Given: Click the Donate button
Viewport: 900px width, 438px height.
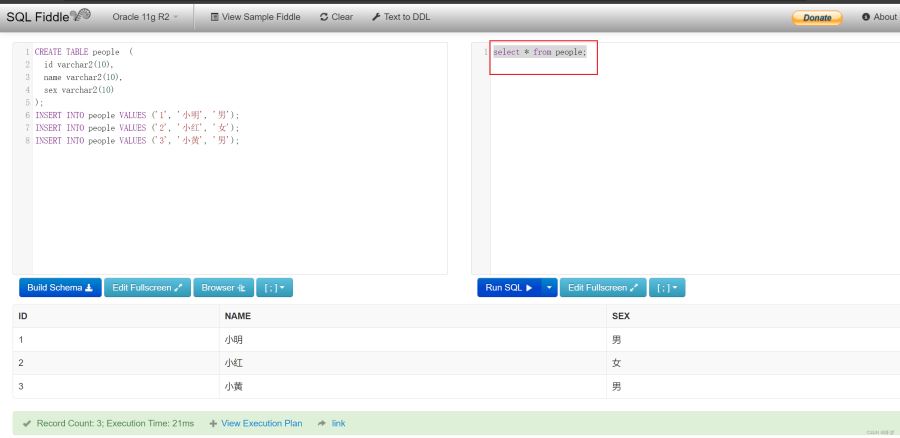Looking at the screenshot, I should tap(817, 18).
